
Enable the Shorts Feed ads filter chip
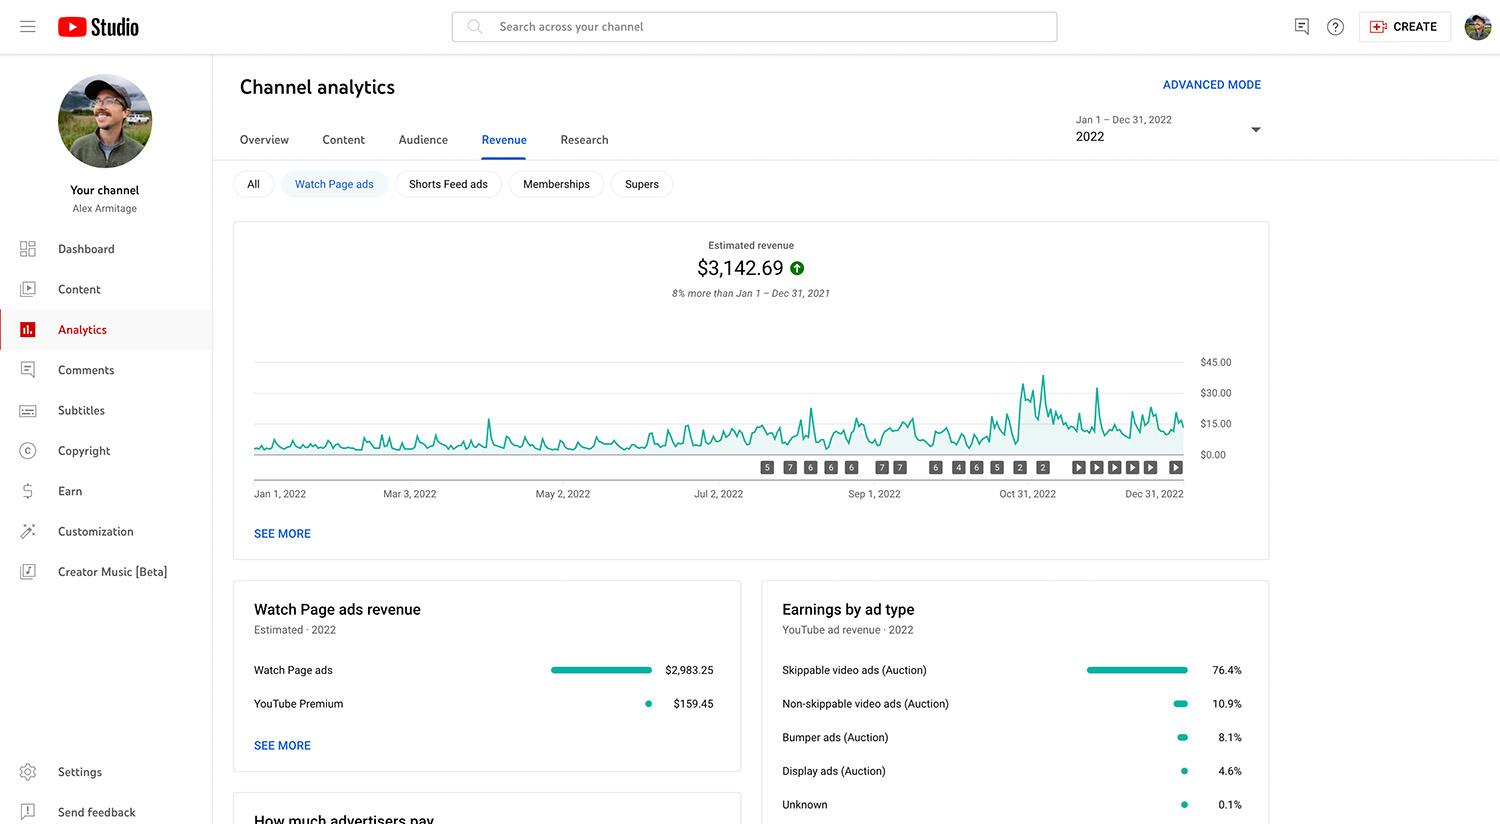pos(448,184)
